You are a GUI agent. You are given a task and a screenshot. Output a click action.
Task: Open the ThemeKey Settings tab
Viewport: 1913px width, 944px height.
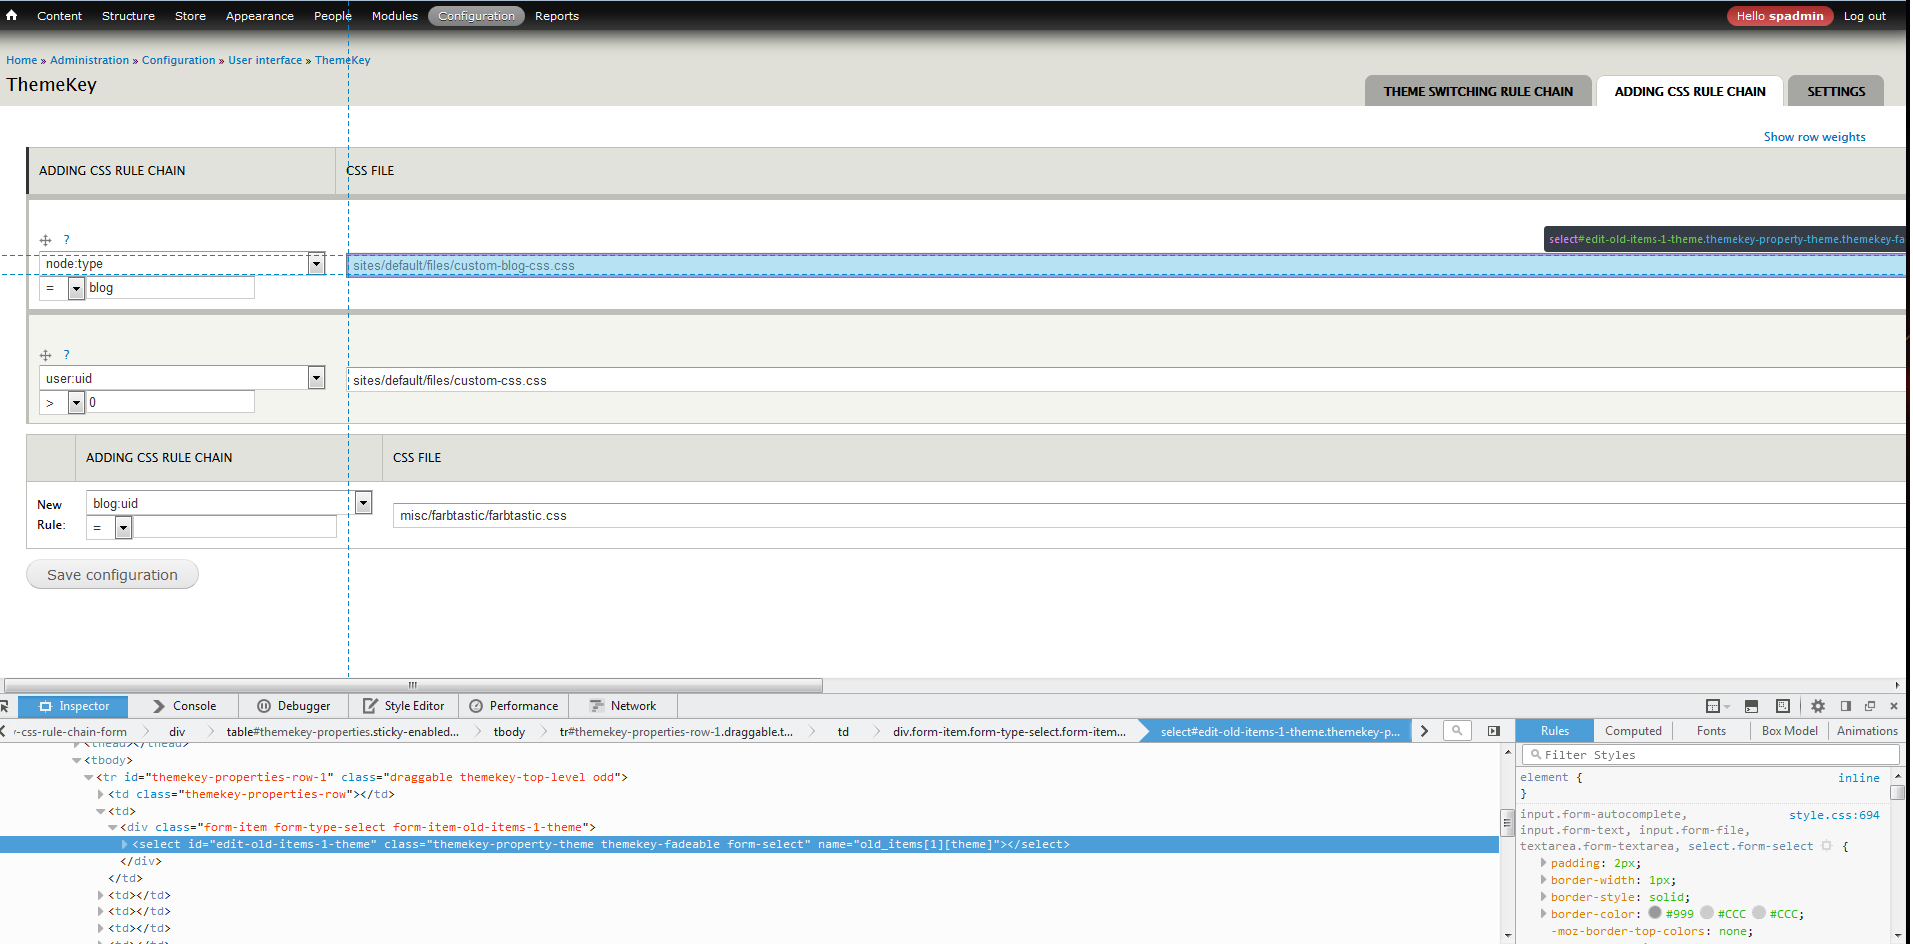coord(1836,91)
